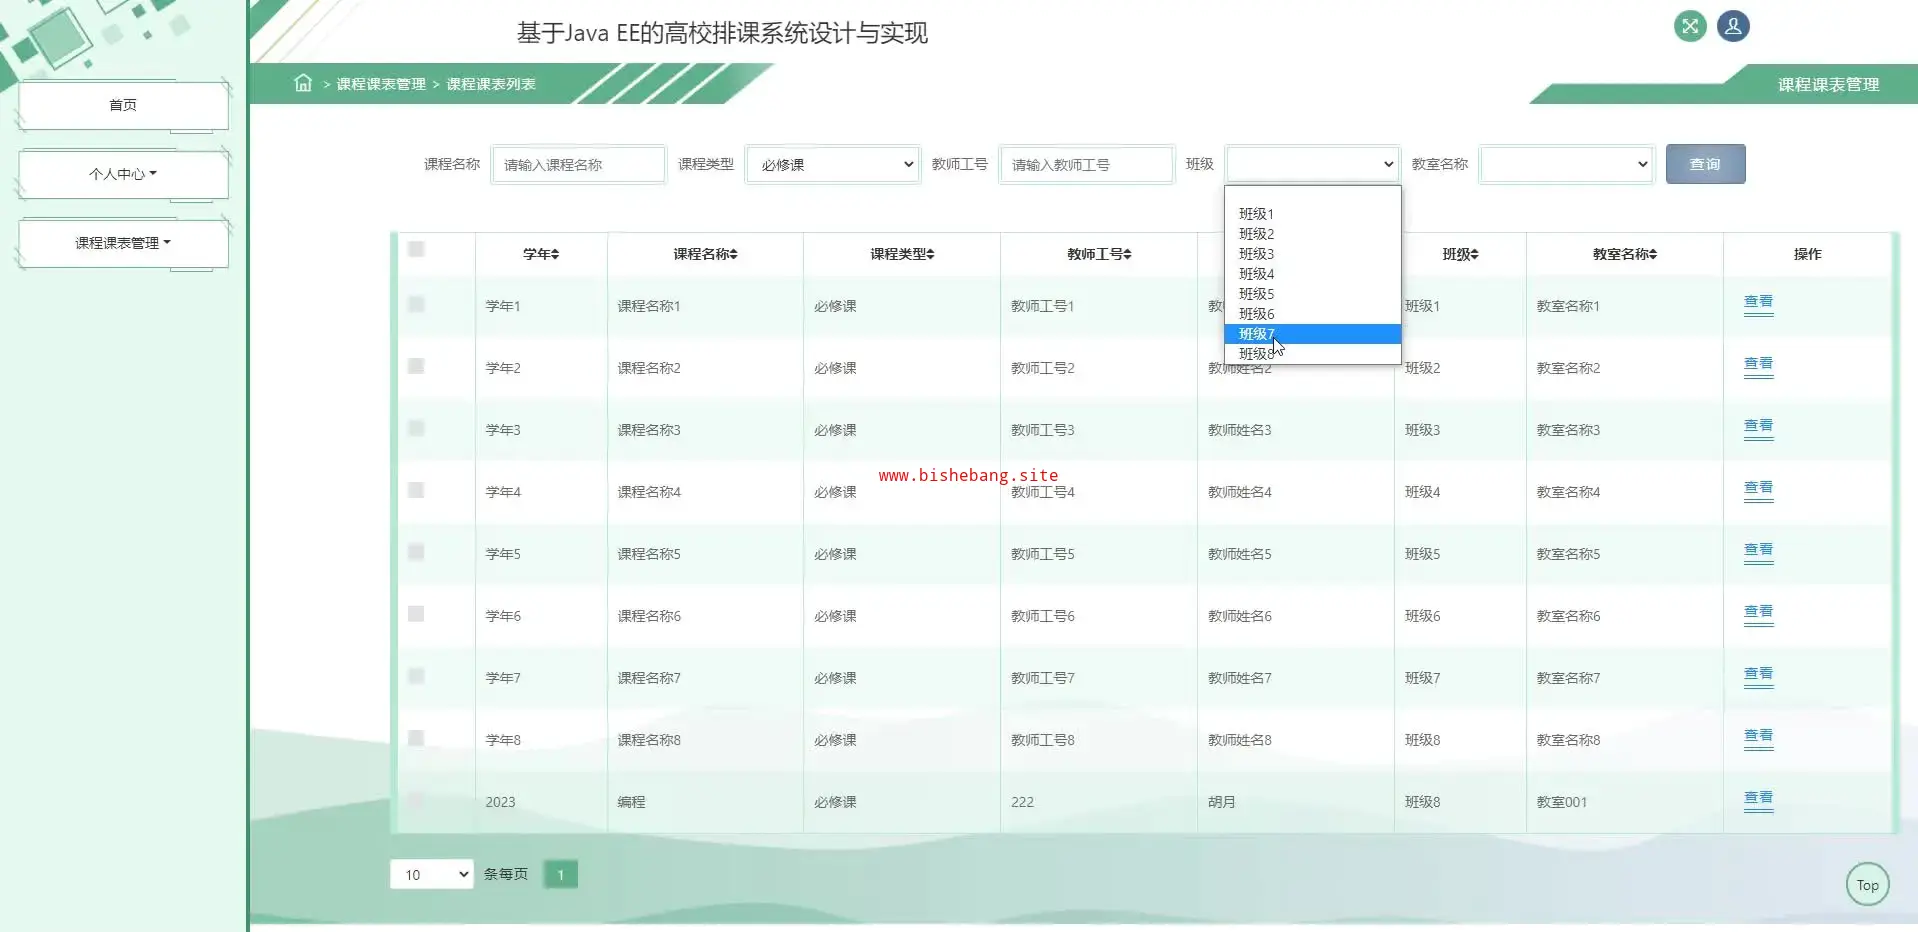Screen dimensions: 1918x932
Task: Toggle the select-all checkbox in table header
Action: (x=416, y=249)
